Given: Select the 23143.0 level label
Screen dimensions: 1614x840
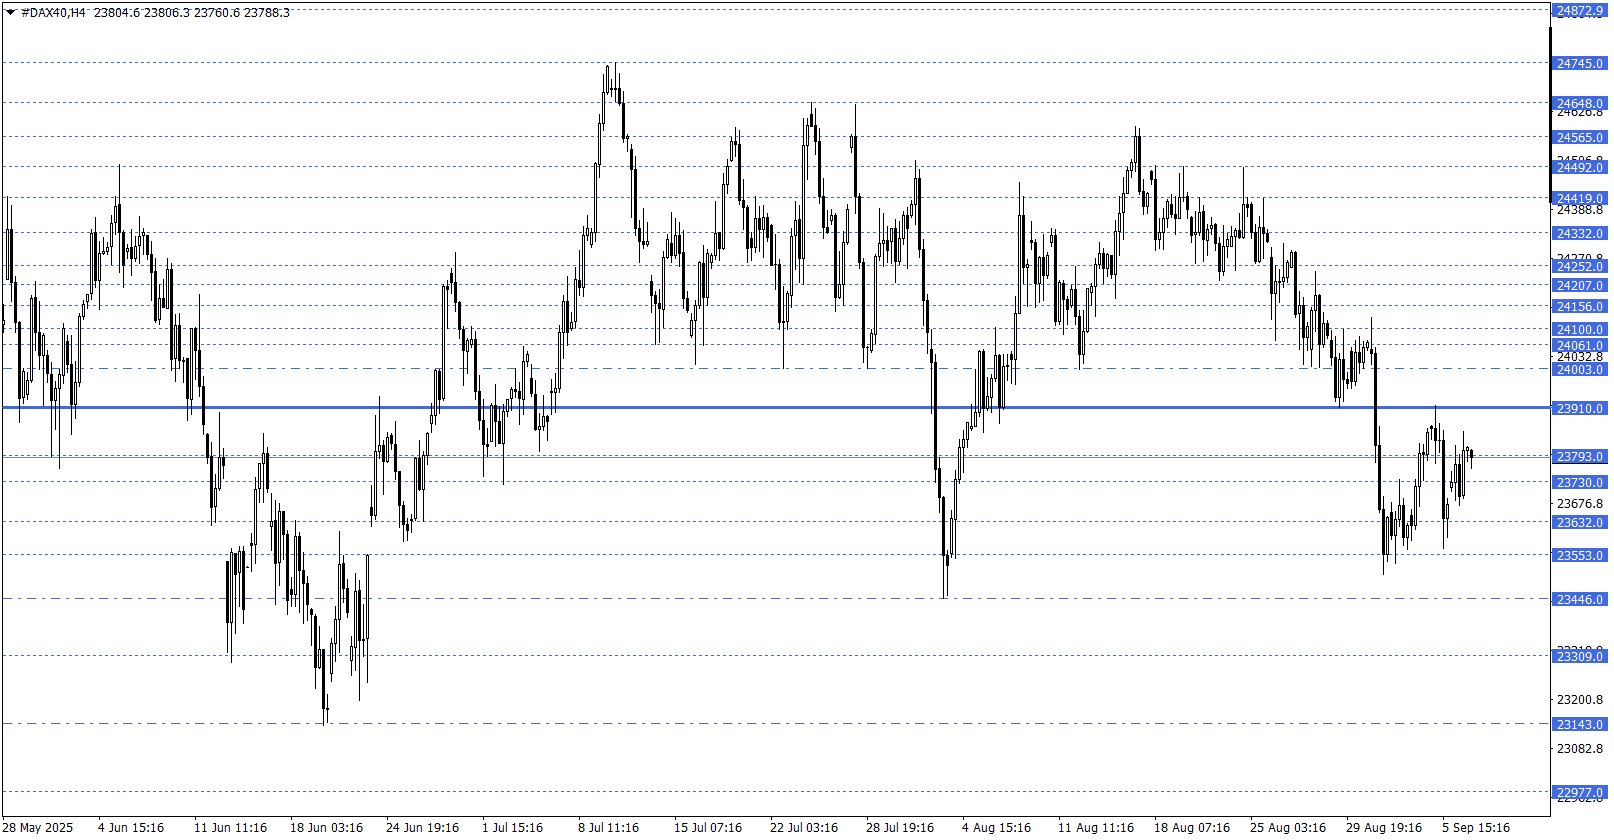Looking at the screenshot, I should (x=1579, y=725).
